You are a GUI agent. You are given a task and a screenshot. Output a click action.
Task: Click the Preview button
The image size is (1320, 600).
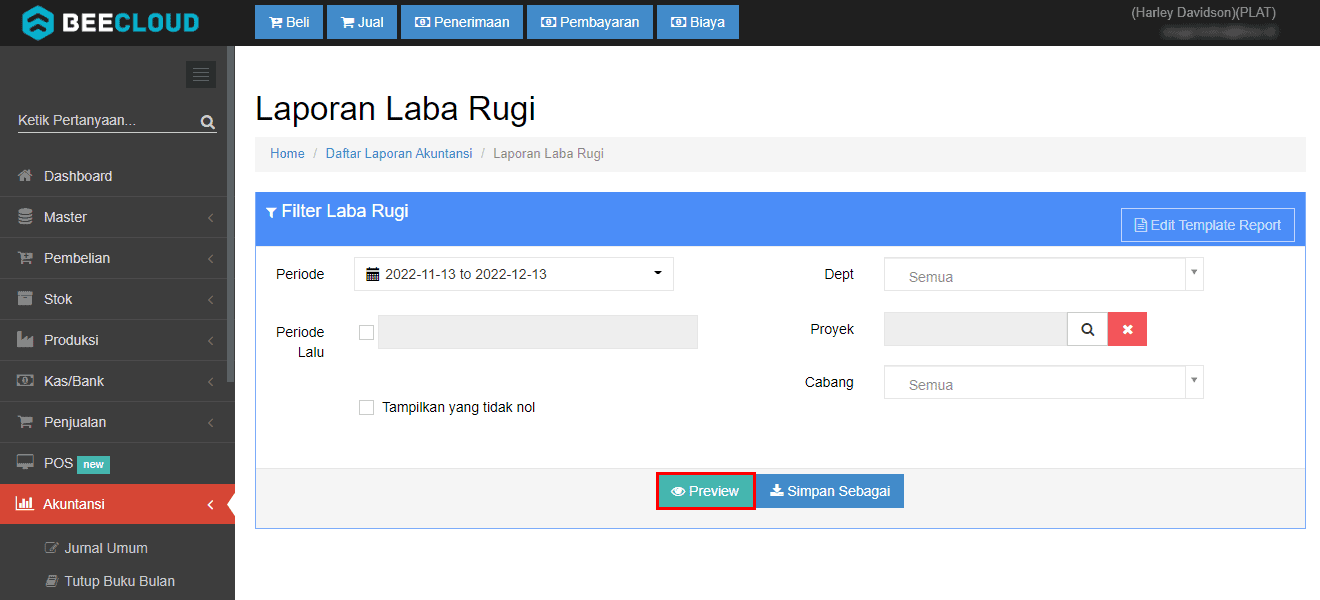705,491
